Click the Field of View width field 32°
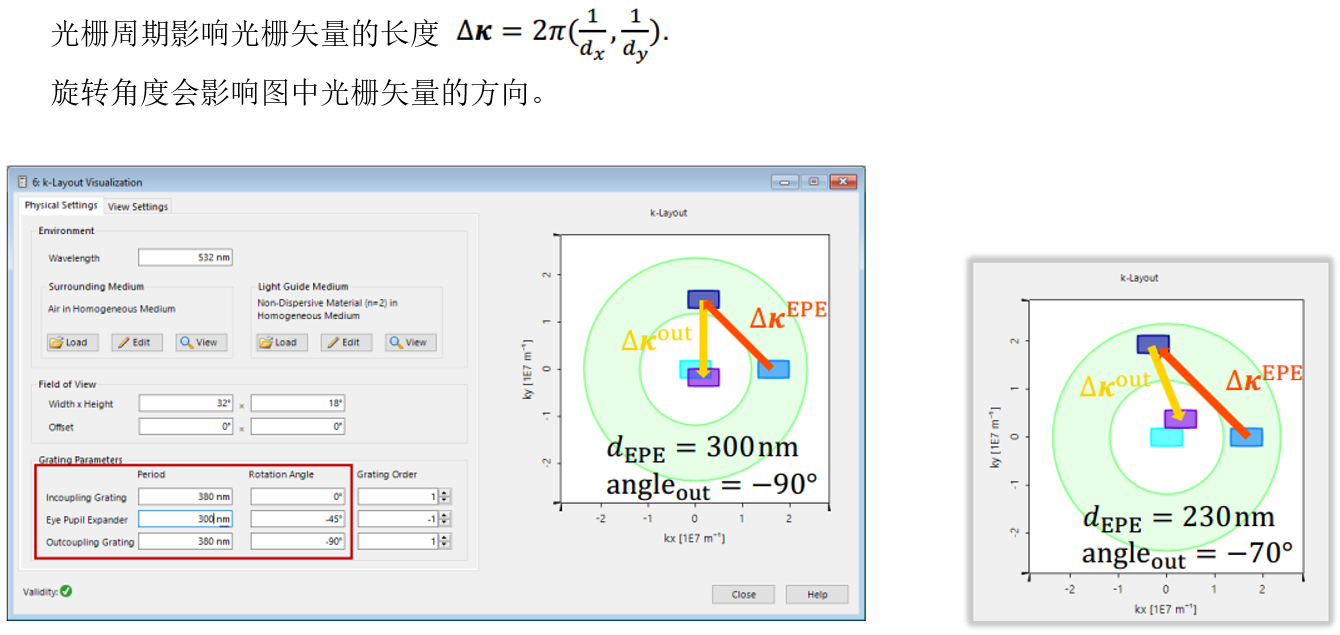The height and width of the screenshot is (635, 1340). click(185, 404)
